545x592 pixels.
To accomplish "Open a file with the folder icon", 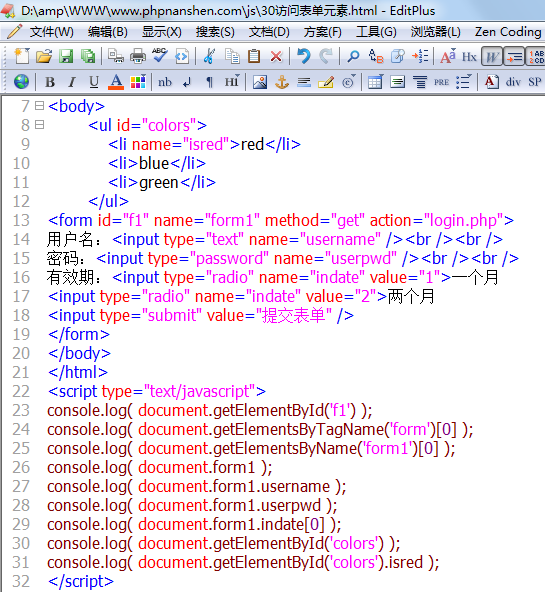I will coord(44,57).
